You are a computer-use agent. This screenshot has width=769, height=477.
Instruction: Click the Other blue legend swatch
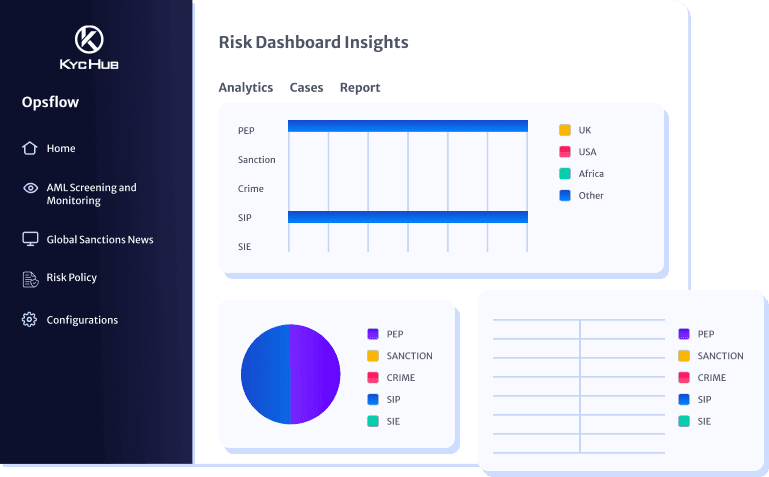point(565,196)
